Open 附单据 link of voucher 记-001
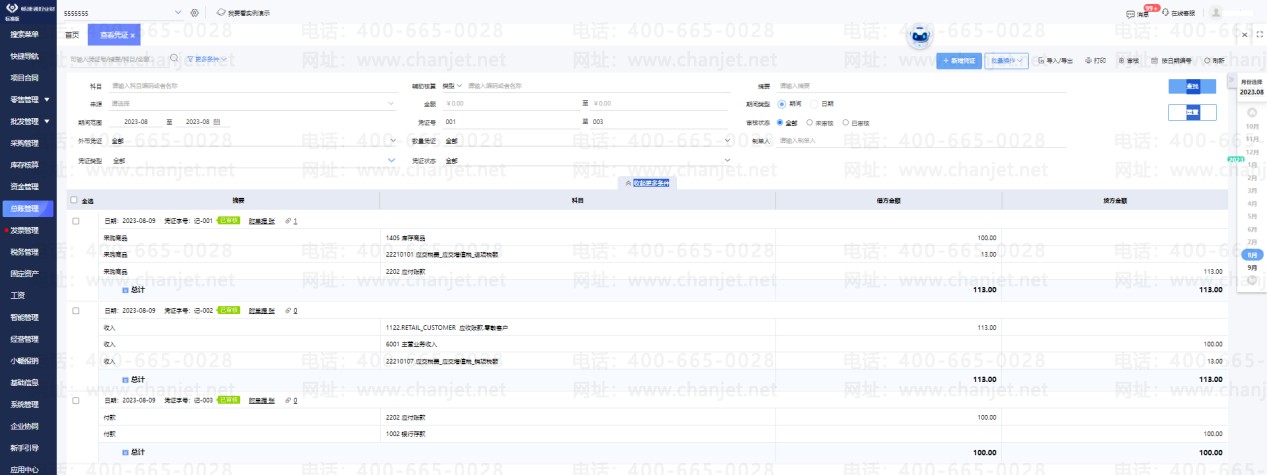The width and height of the screenshot is (1267, 475). 262,220
